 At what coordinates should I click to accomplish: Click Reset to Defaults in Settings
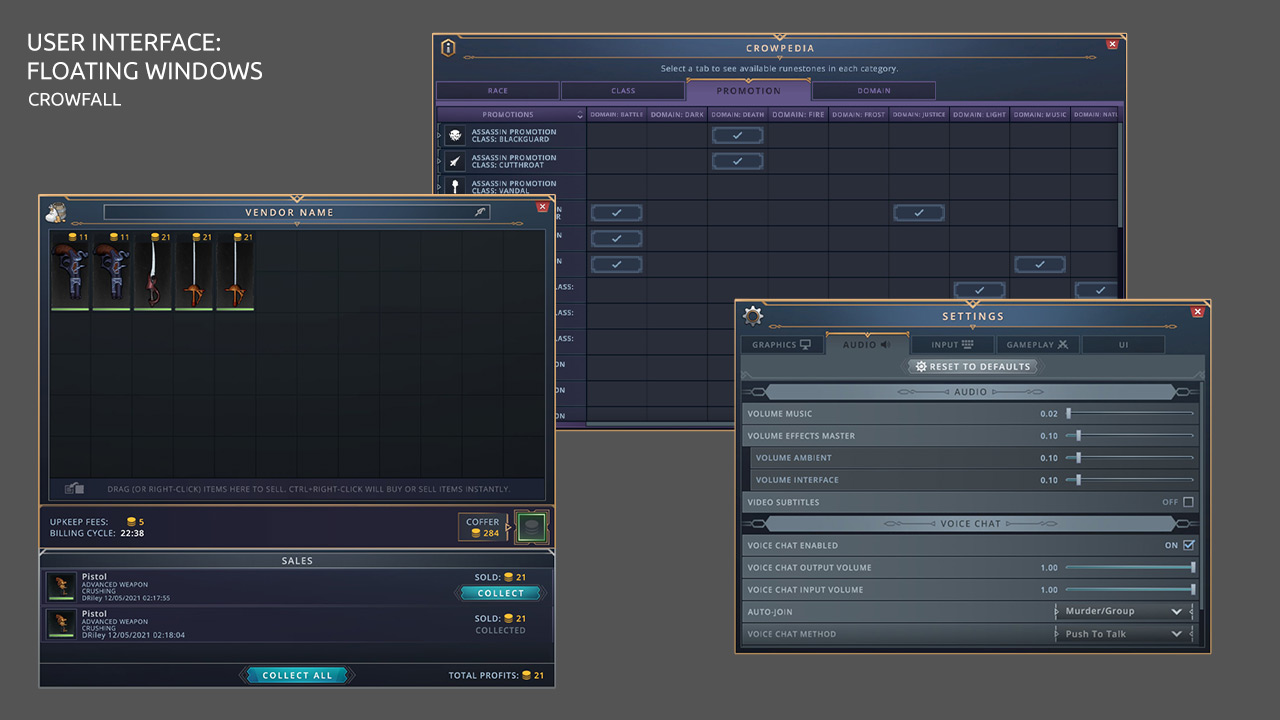pos(973,367)
